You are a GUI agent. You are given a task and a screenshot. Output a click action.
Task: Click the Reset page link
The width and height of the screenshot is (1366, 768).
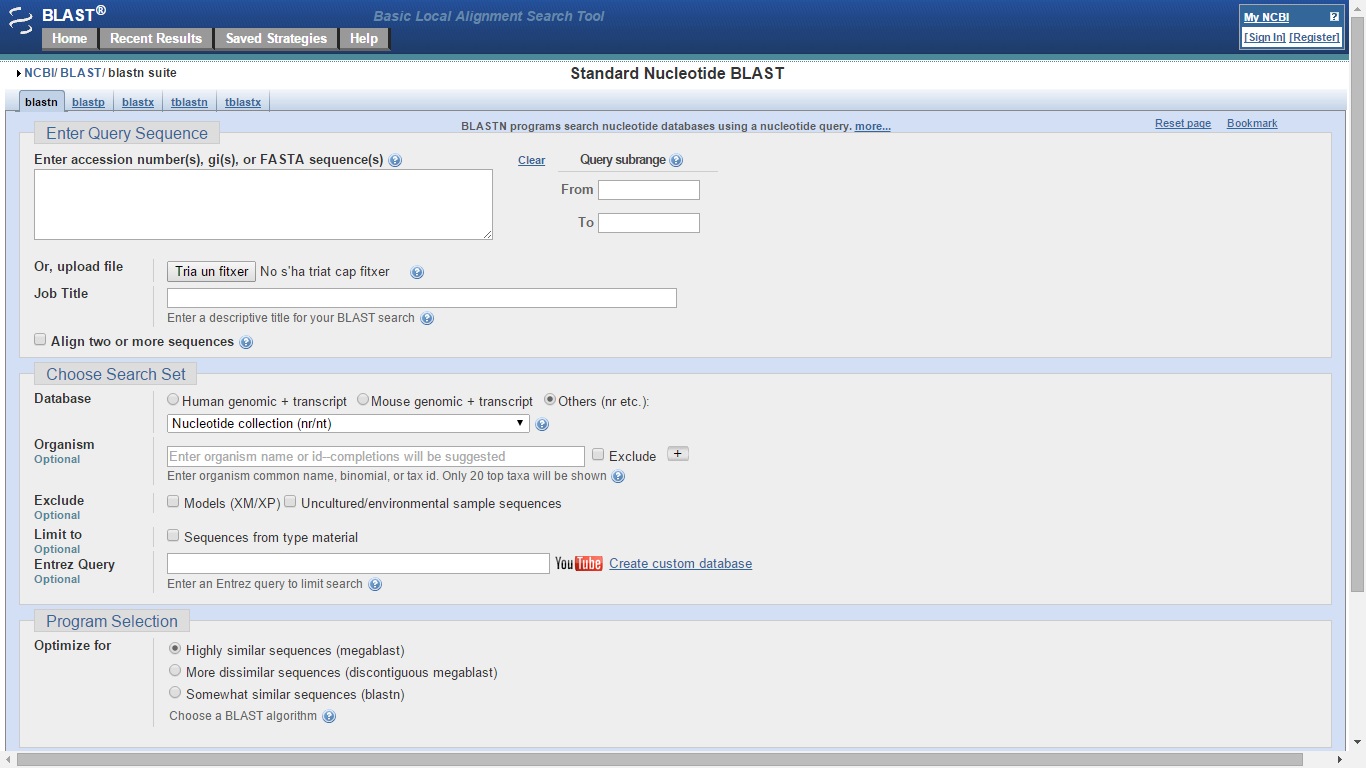click(x=1183, y=124)
